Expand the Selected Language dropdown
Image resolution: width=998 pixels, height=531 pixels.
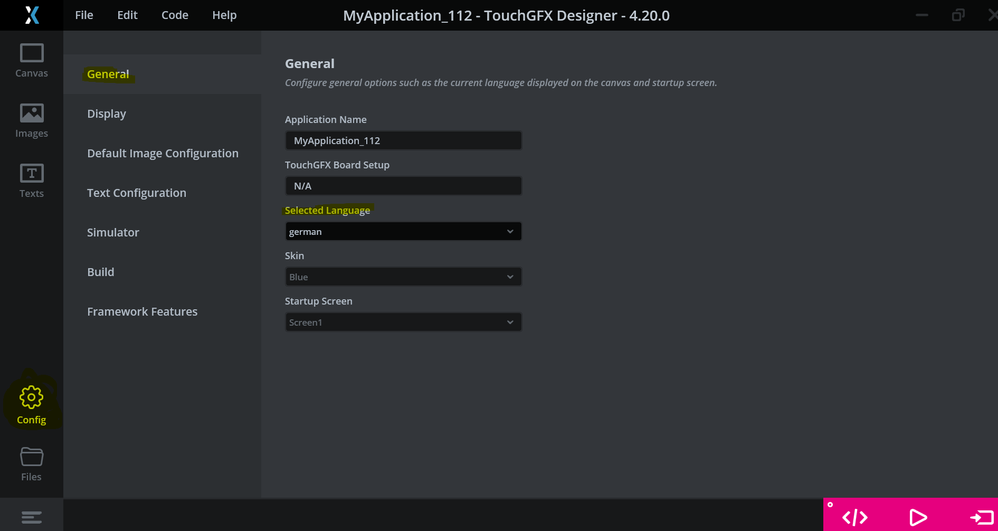pos(404,231)
